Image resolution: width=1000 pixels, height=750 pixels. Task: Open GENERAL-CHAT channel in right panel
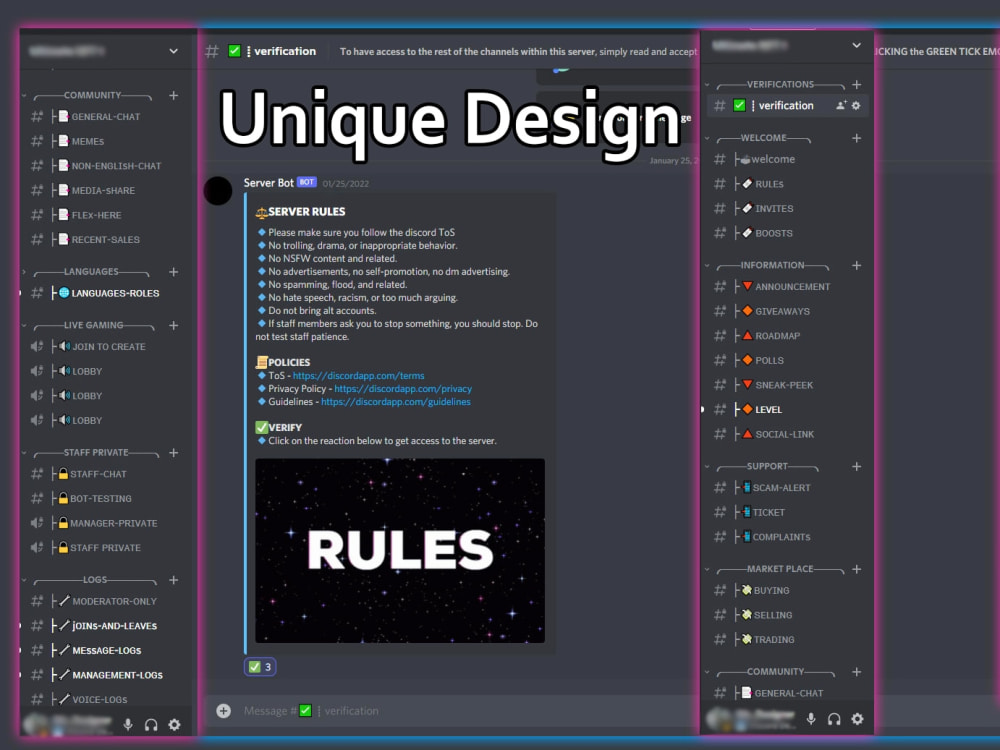coord(787,693)
